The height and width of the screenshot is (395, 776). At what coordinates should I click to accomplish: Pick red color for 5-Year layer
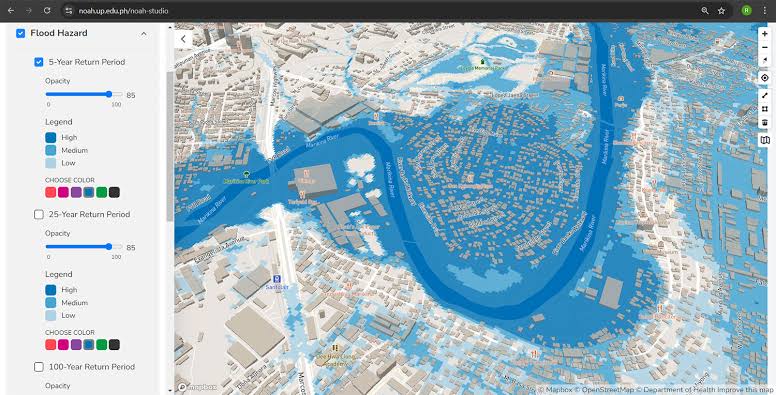click(x=50, y=193)
